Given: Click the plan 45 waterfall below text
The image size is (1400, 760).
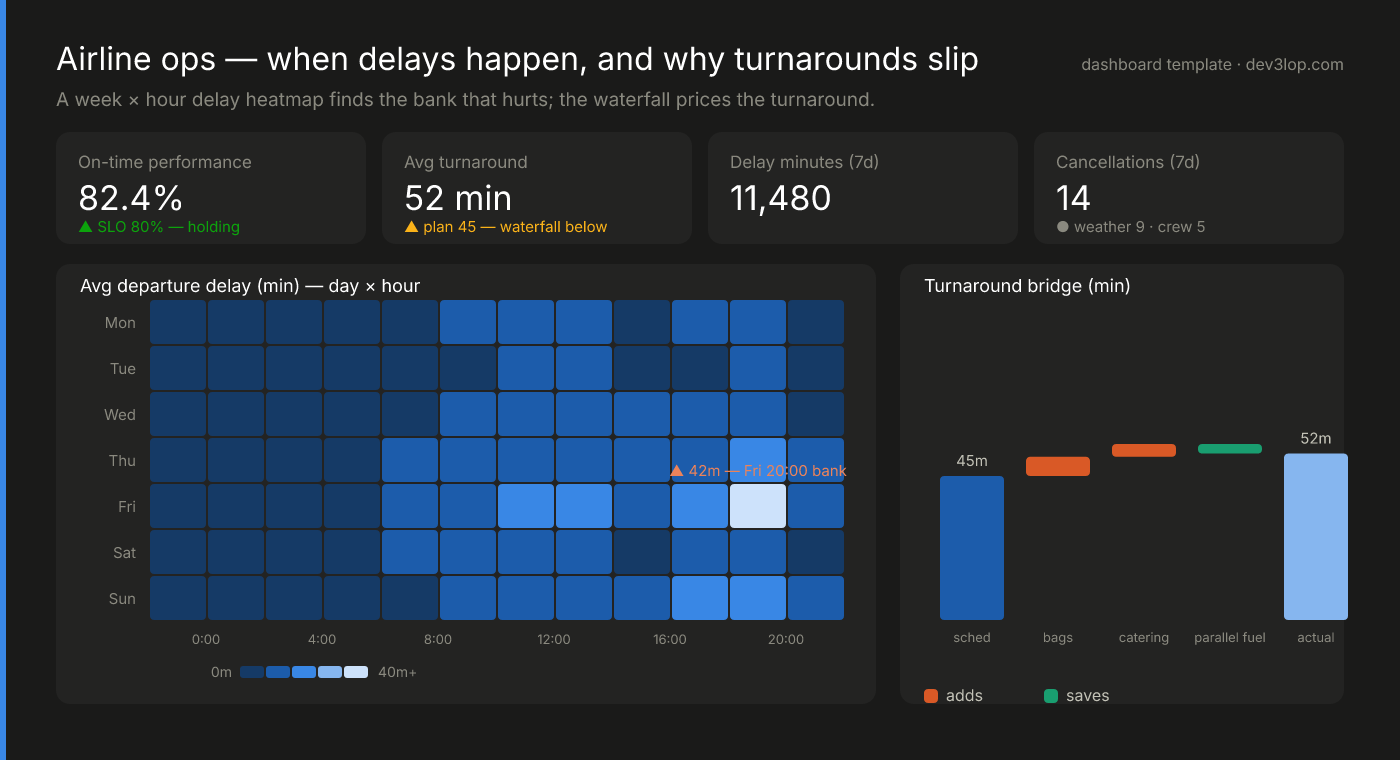Looking at the screenshot, I should 515,227.
